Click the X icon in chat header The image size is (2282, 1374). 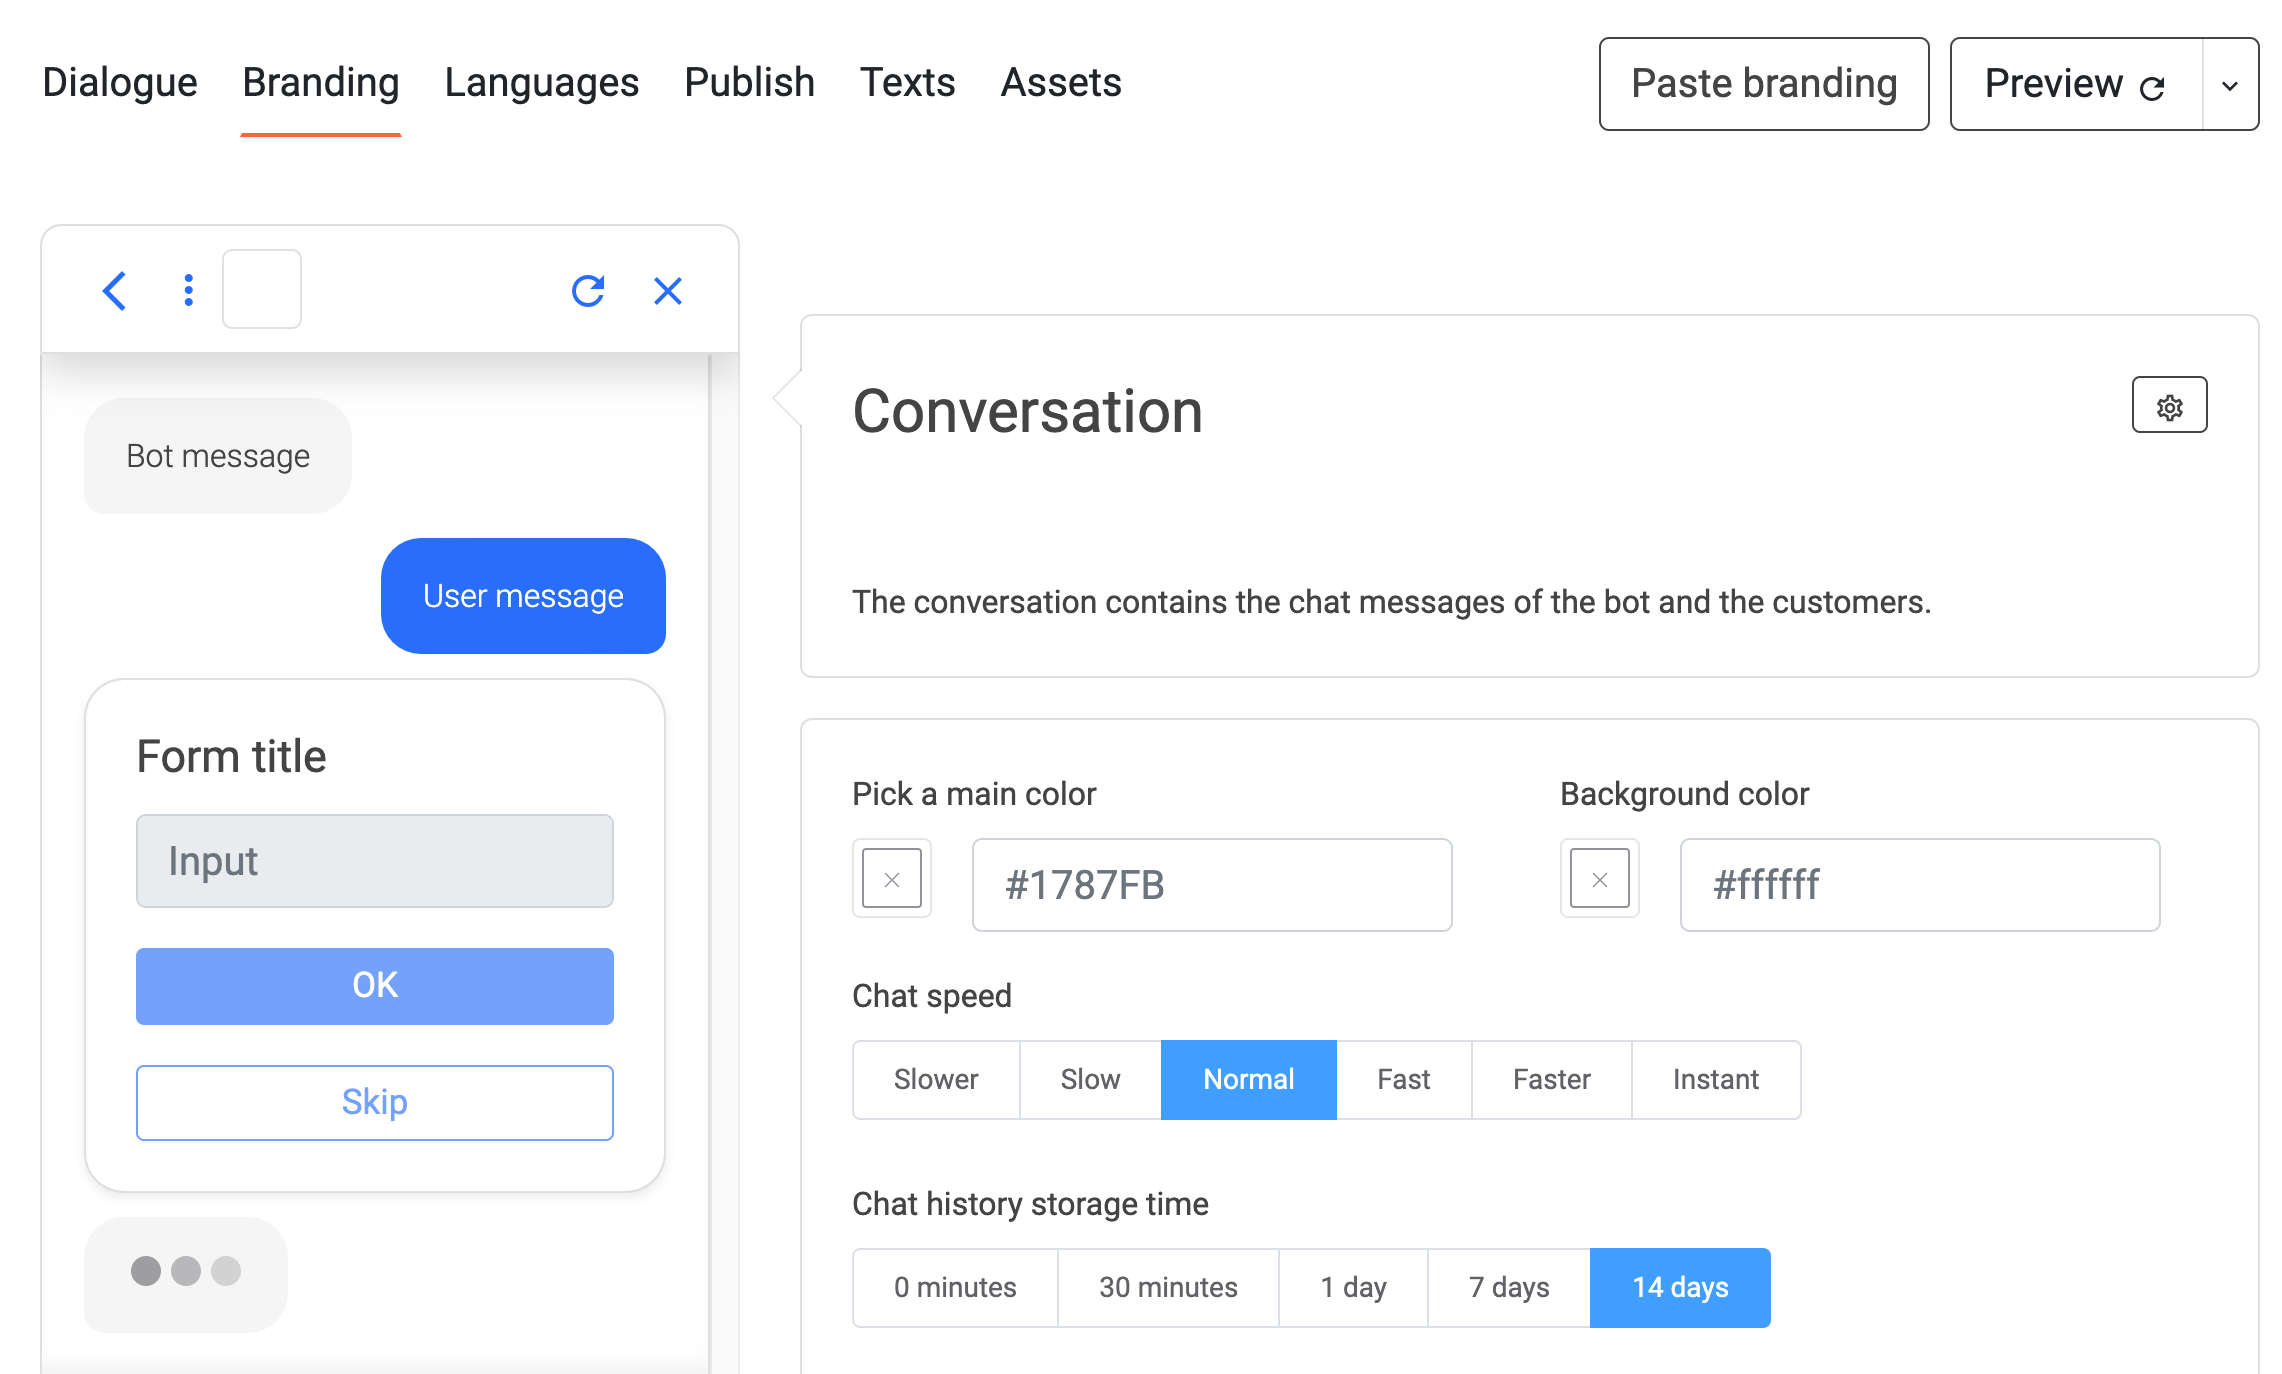[x=667, y=291]
